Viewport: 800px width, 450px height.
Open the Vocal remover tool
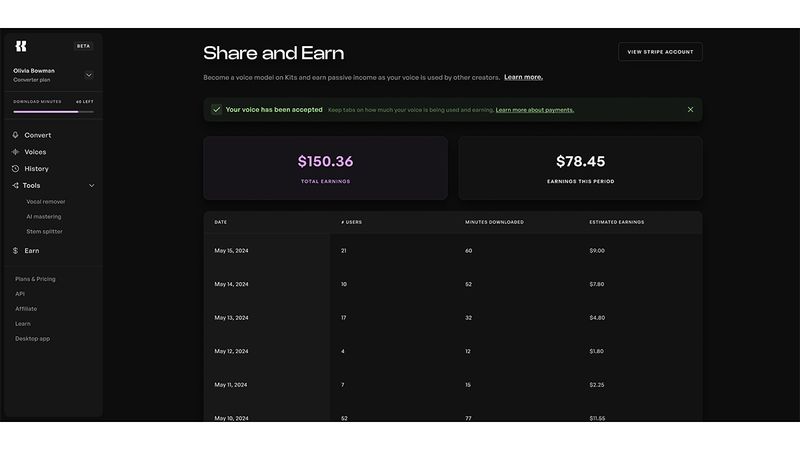tap(46, 202)
